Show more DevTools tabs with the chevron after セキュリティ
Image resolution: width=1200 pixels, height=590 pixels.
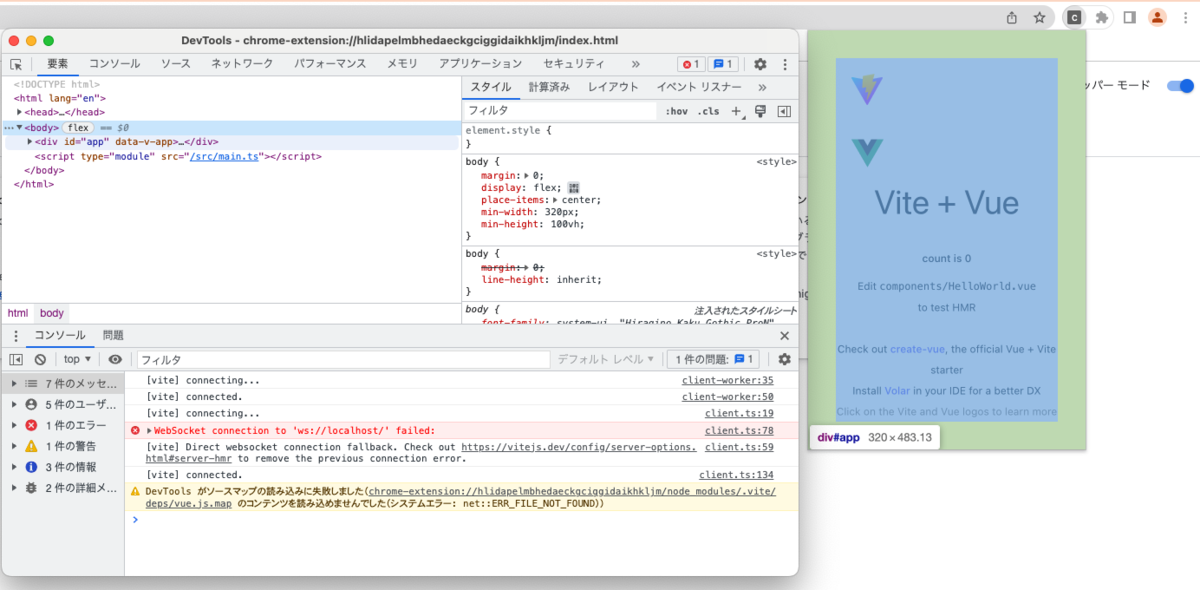click(636, 64)
